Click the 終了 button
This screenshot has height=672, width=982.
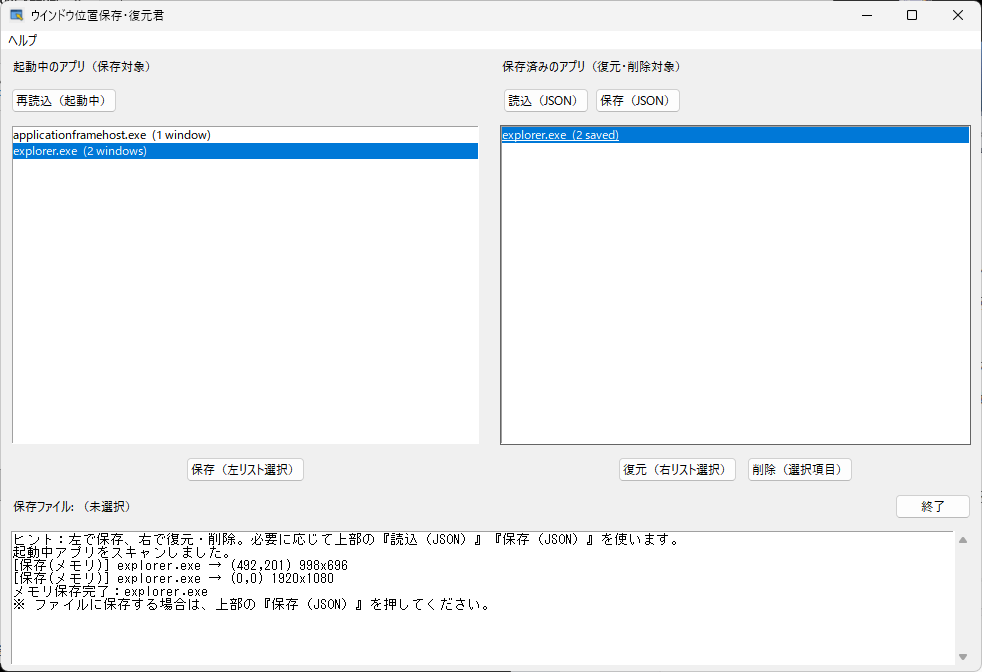click(933, 507)
